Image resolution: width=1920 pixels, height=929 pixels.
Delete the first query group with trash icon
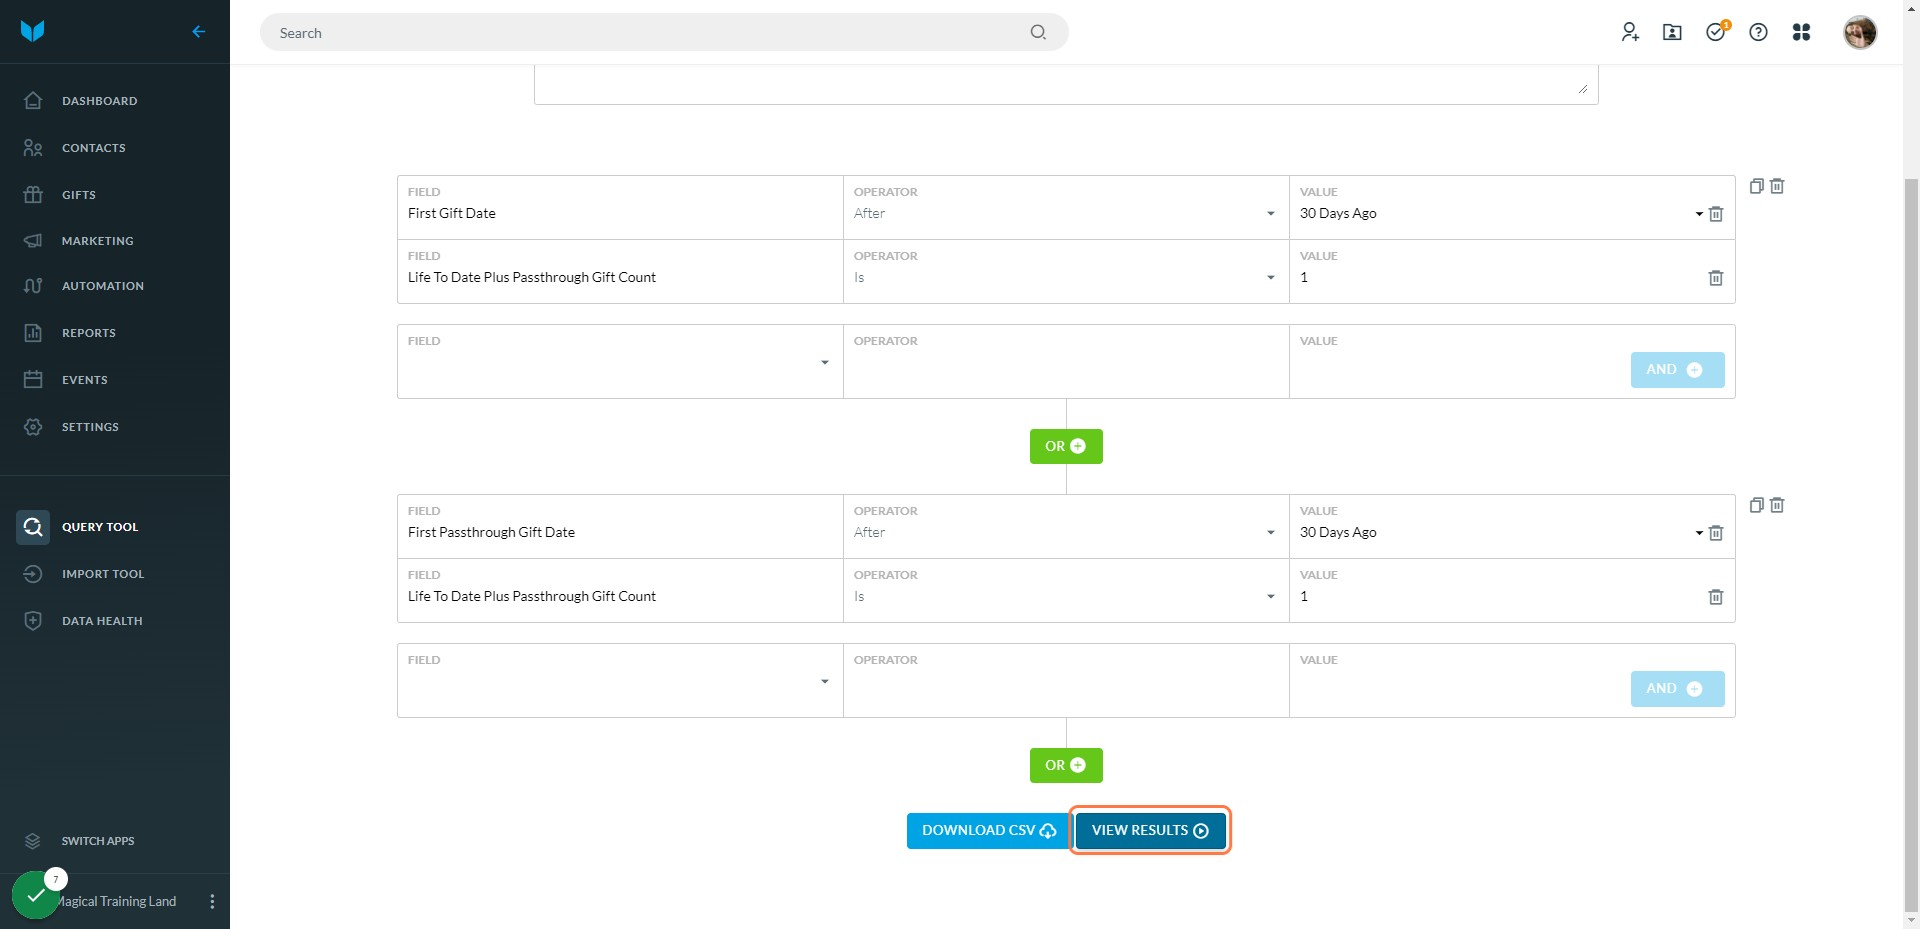pos(1777,186)
